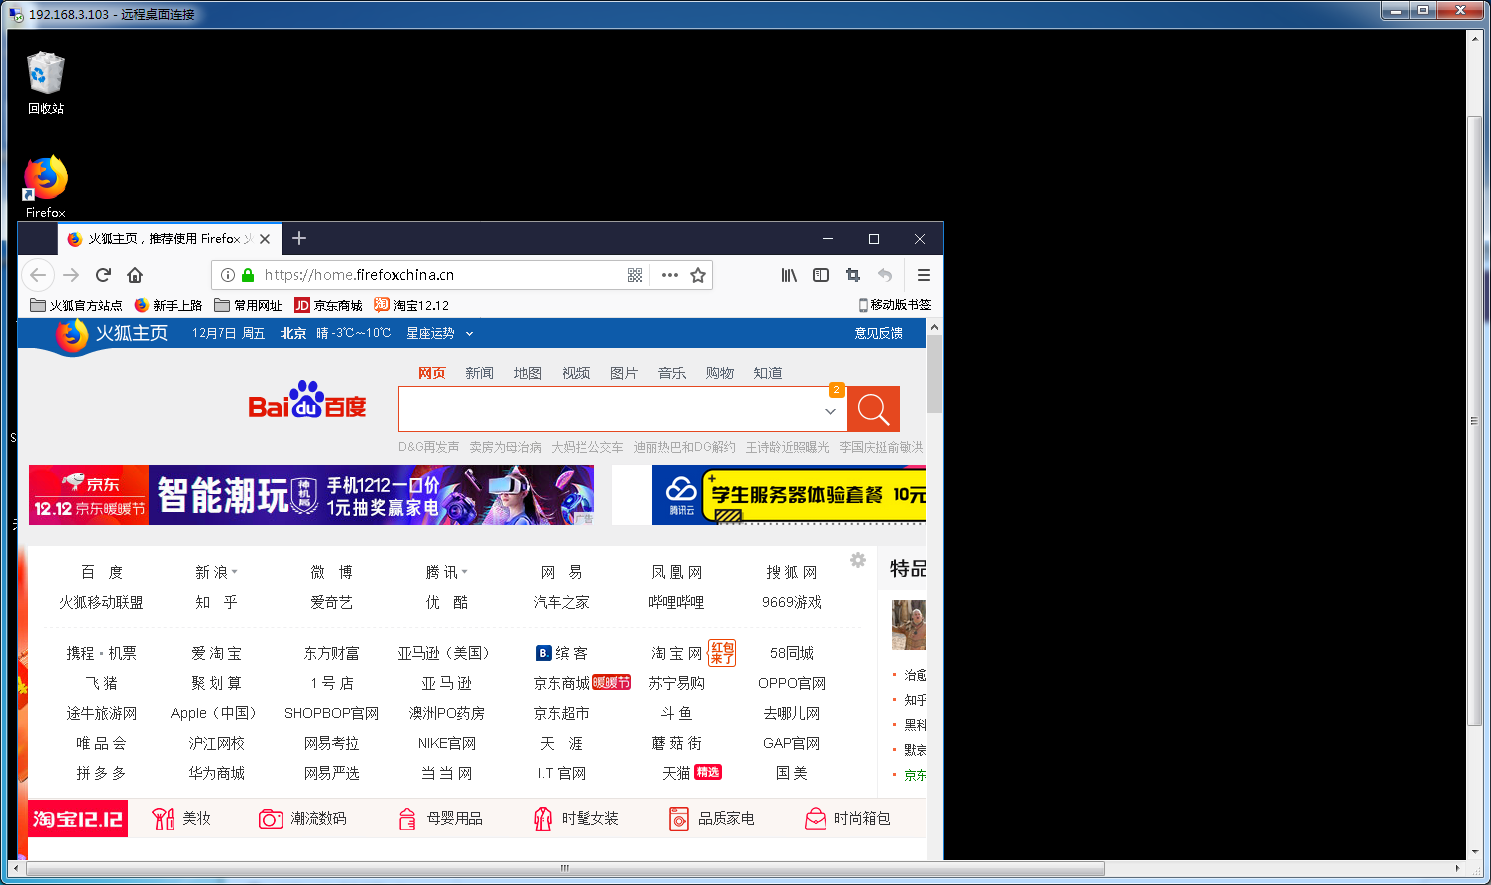This screenshot has width=1491, height=885.
Task: Click the 火狐主页 logo
Action: (111, 334)
